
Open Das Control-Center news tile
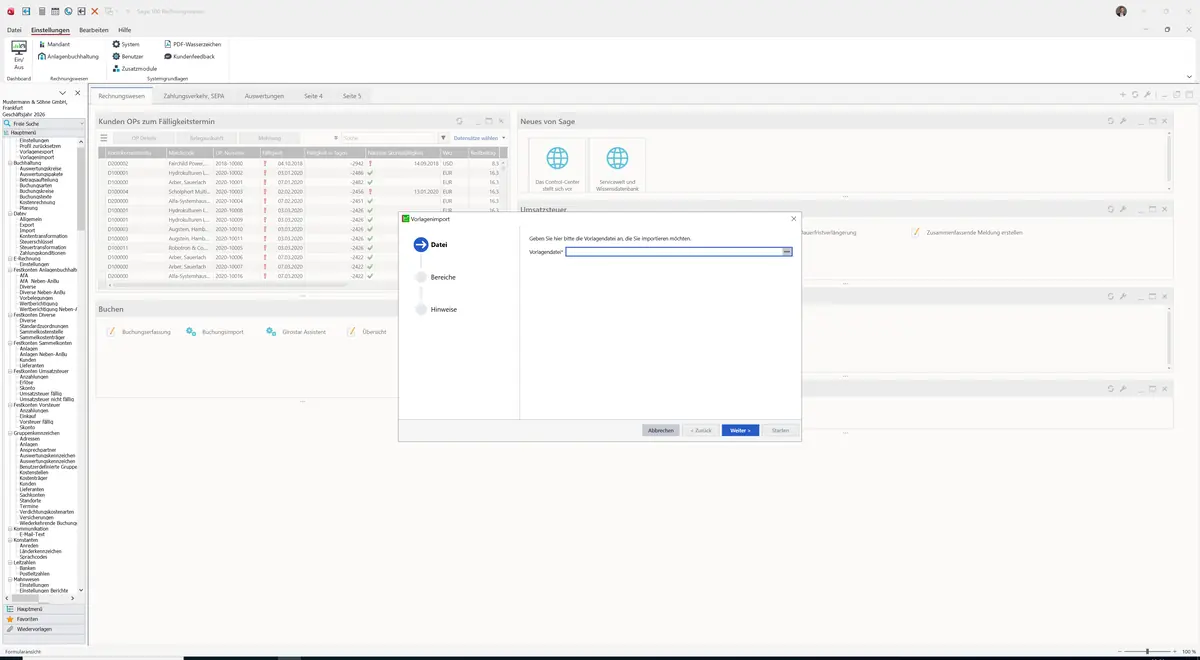coord(557,167)
